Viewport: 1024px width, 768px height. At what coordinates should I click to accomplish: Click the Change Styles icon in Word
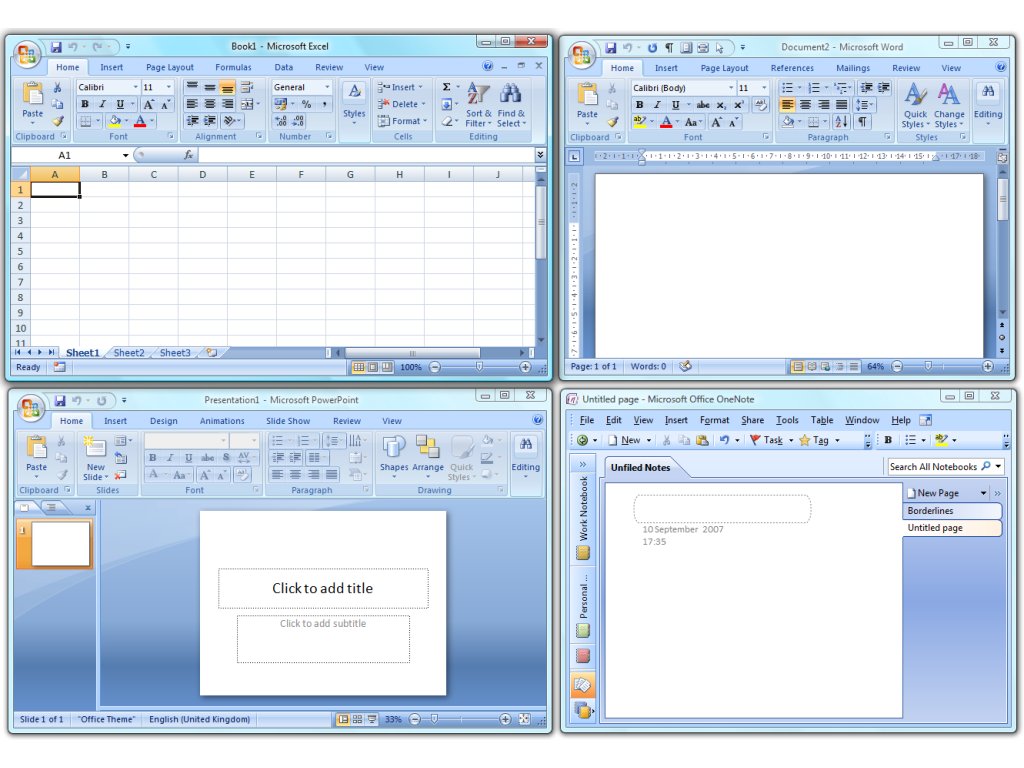point(948,94)
